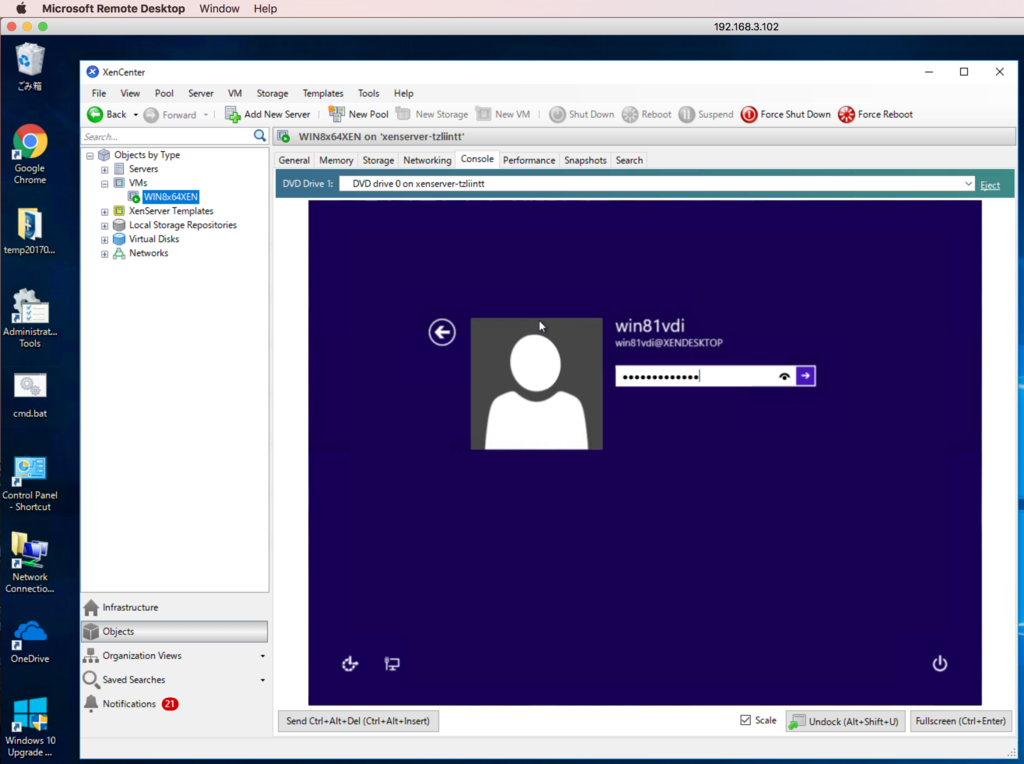The height and width of the screenshot is (764, 1024).
Task: Click the Ease of Access icon
Action: pos(350,664)
